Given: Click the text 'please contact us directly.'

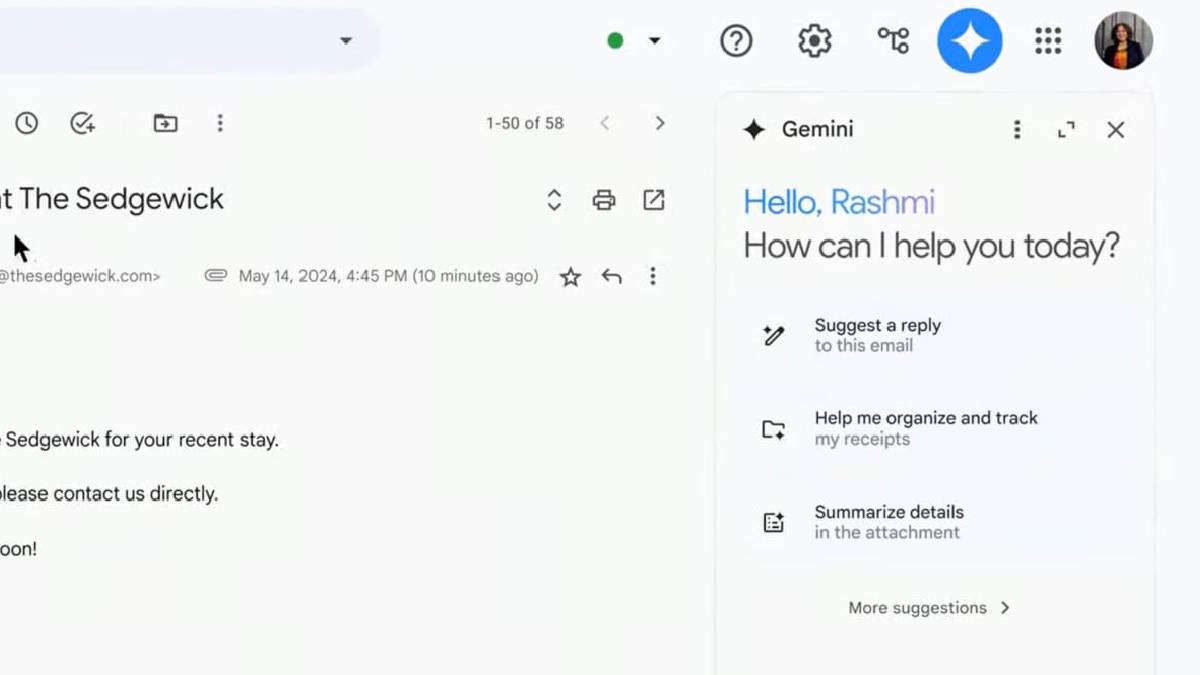Looking at the screenshot, I should (109, 494).
